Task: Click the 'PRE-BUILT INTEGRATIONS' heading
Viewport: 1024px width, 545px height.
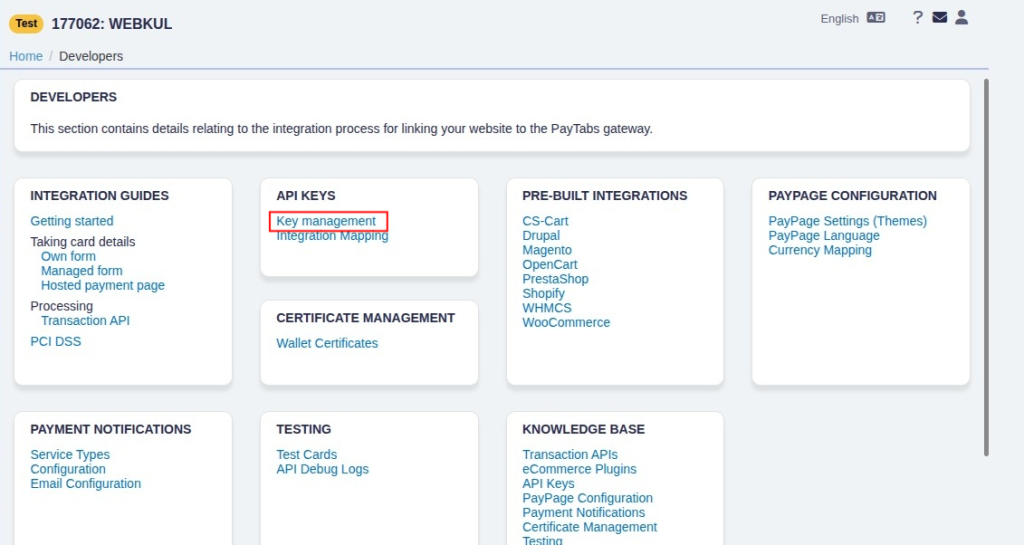Action: click(x=605, y=196)
